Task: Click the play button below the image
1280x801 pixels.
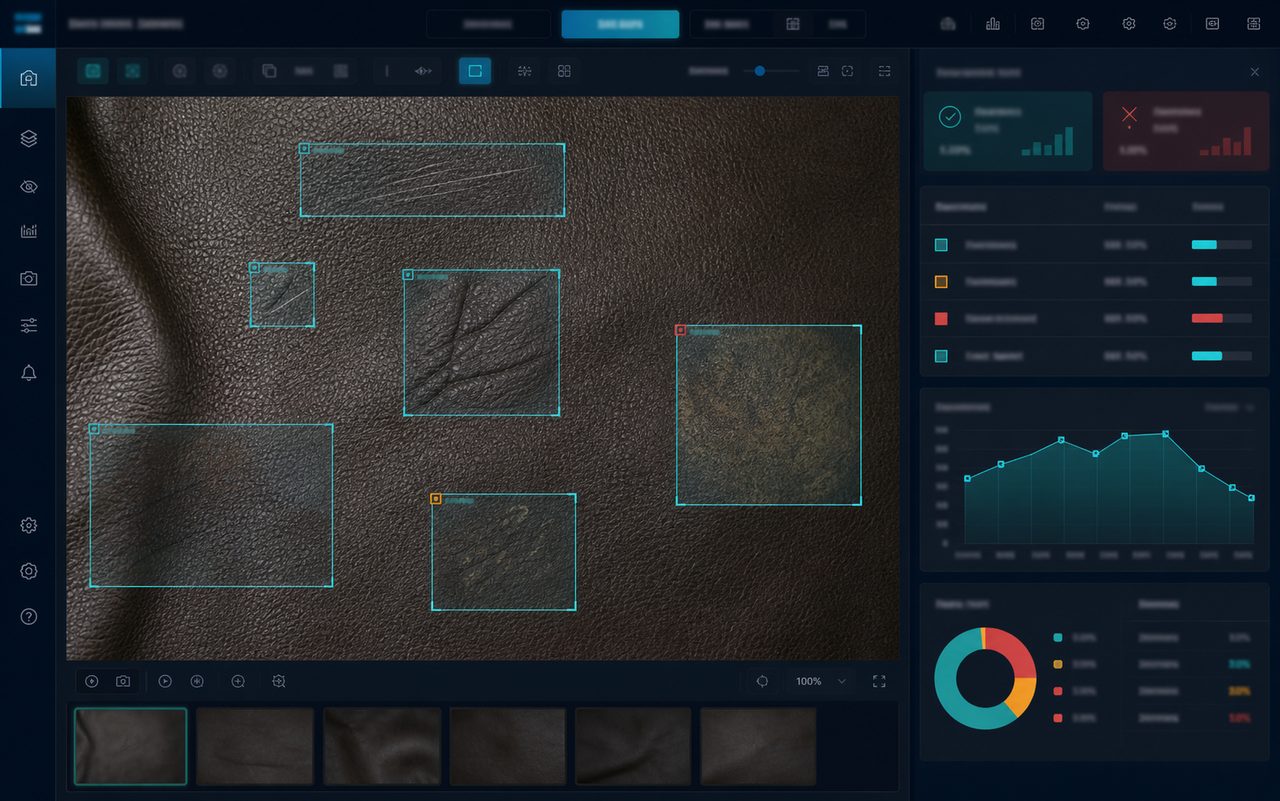Action: pyautogui.click(x=165, y=681)
